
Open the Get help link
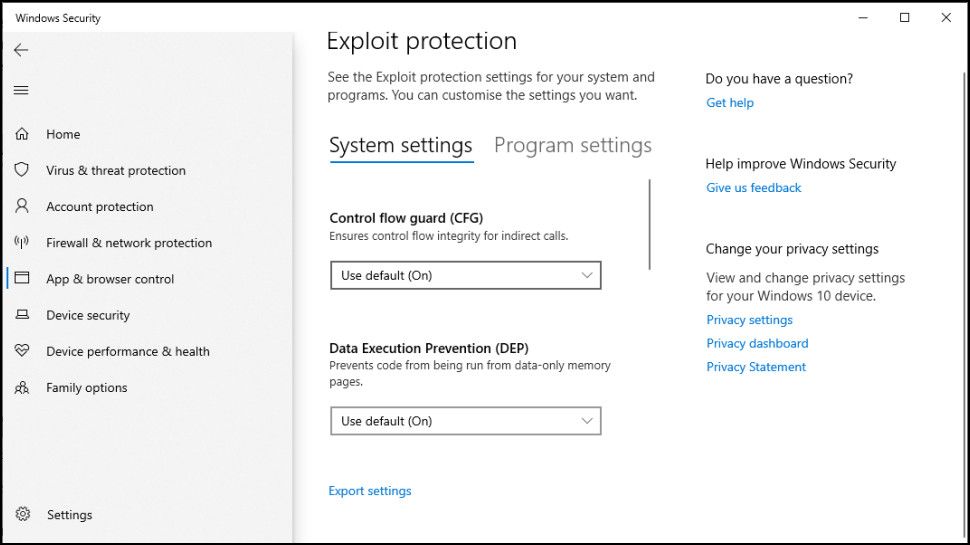(x=729, y=103)
